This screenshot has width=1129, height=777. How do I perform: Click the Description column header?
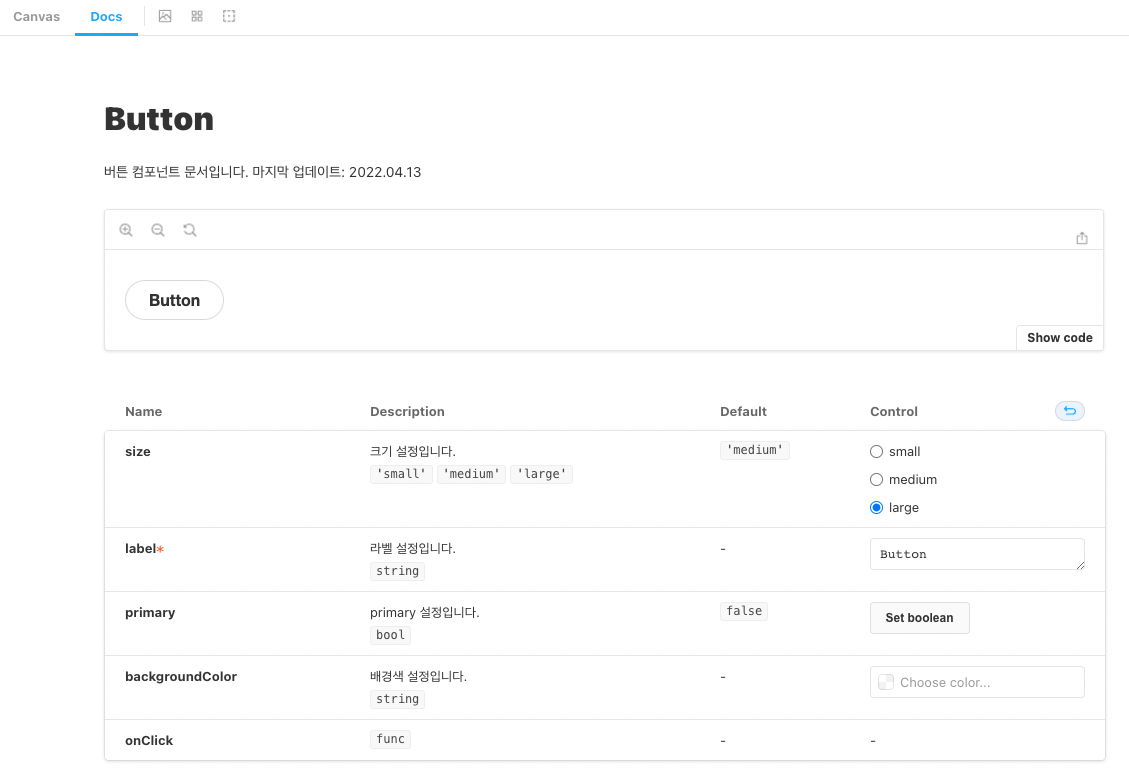[407, 411]
